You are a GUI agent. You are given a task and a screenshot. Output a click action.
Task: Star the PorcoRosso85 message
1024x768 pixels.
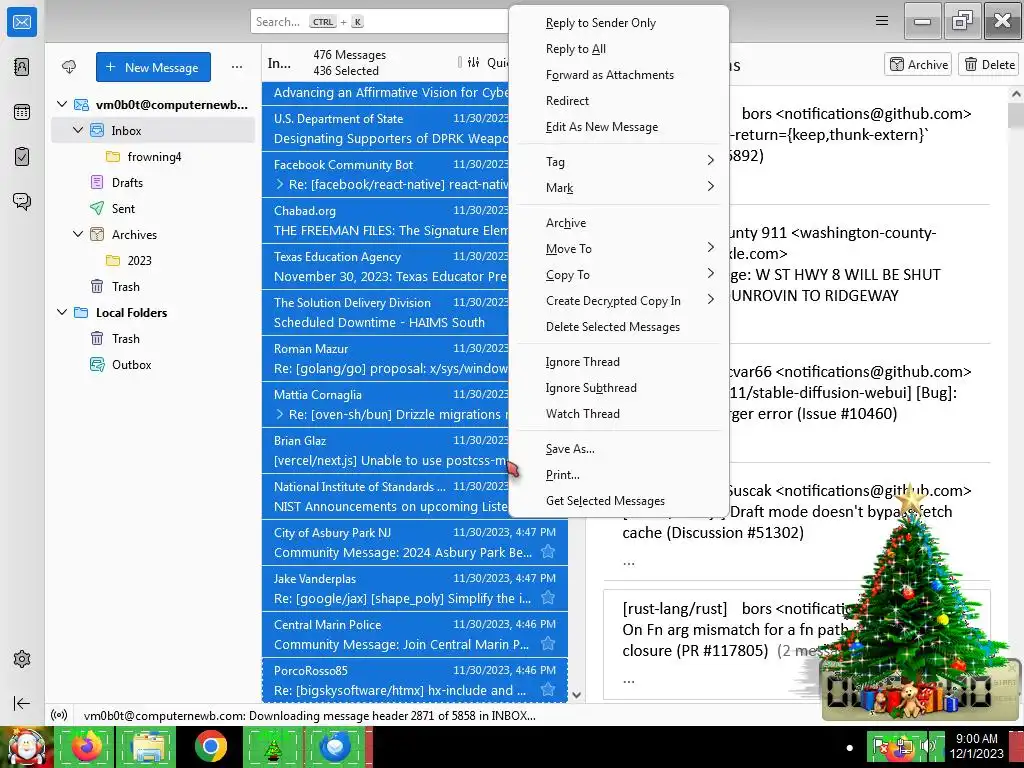click(x=548, y=690)
